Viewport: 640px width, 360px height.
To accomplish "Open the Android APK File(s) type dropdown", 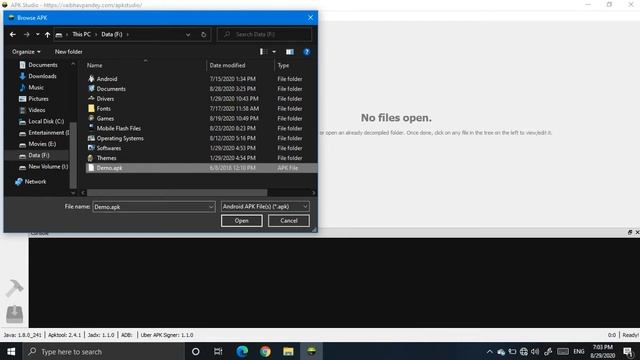I will [x=265, y=207].
